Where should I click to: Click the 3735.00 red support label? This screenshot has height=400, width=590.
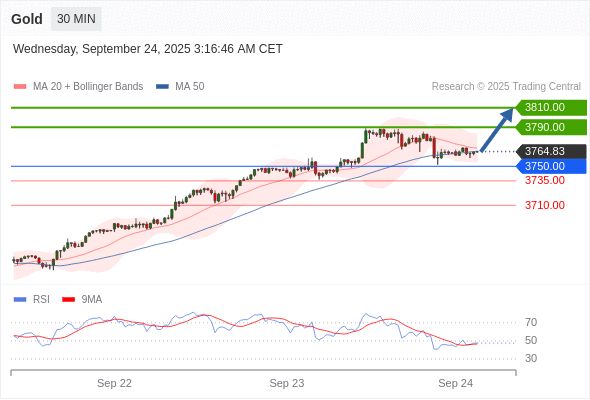[545, 180]
